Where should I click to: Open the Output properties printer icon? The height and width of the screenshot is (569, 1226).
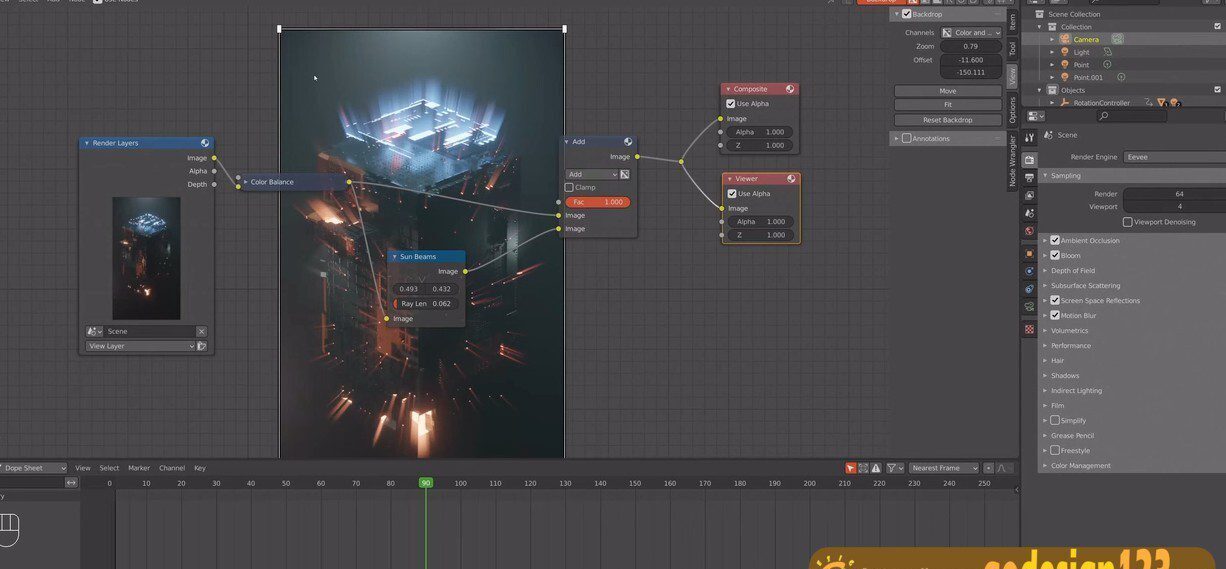pyautogui.click(x=1029, y=177)
